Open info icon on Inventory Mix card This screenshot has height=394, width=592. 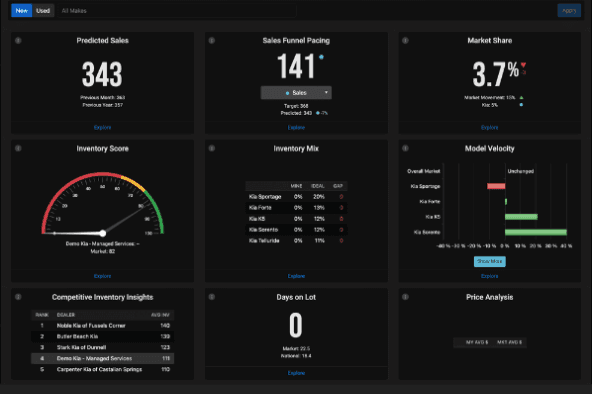pos(212,148)
